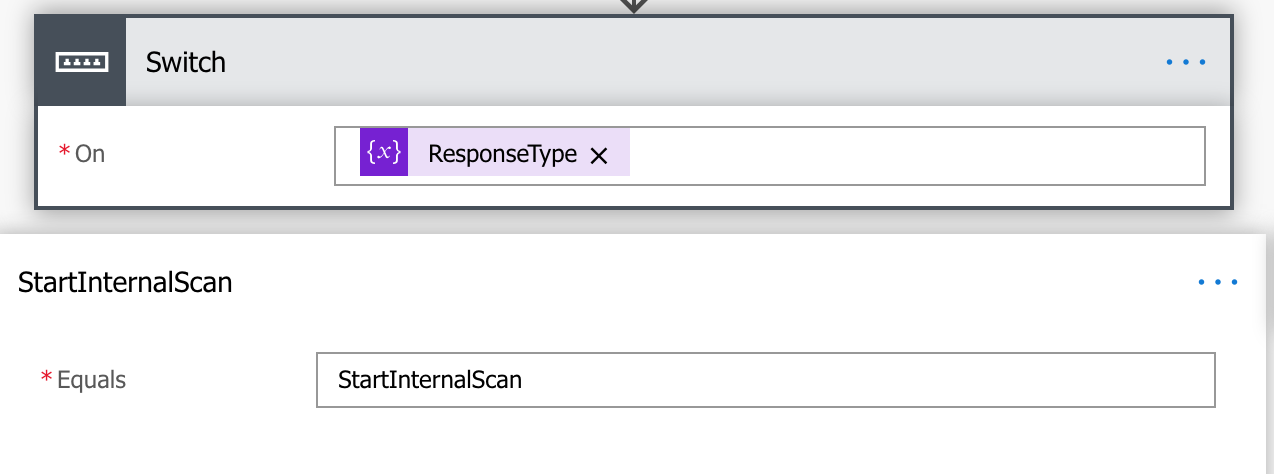1274x474 pixels.
Task: Click the connector arrow above the Switch
Action: point(633,5)
